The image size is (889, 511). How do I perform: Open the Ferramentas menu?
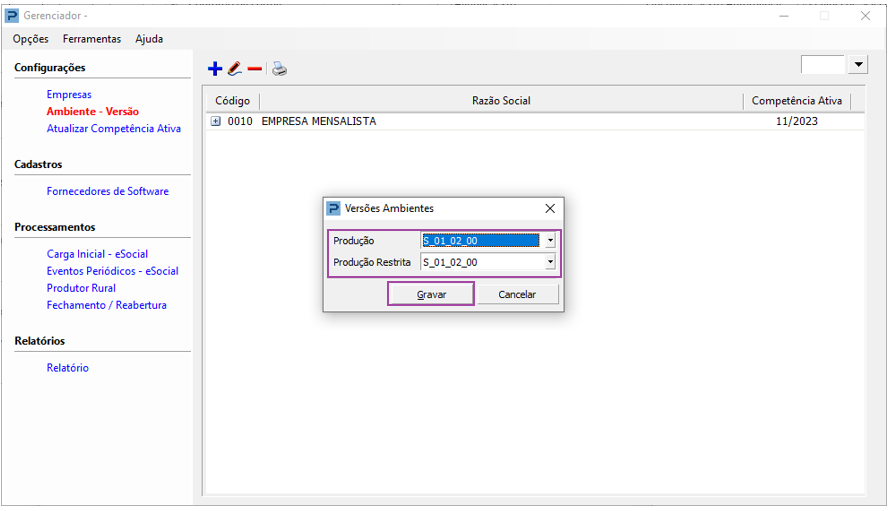pyautogui.click(x=92, y=39)
